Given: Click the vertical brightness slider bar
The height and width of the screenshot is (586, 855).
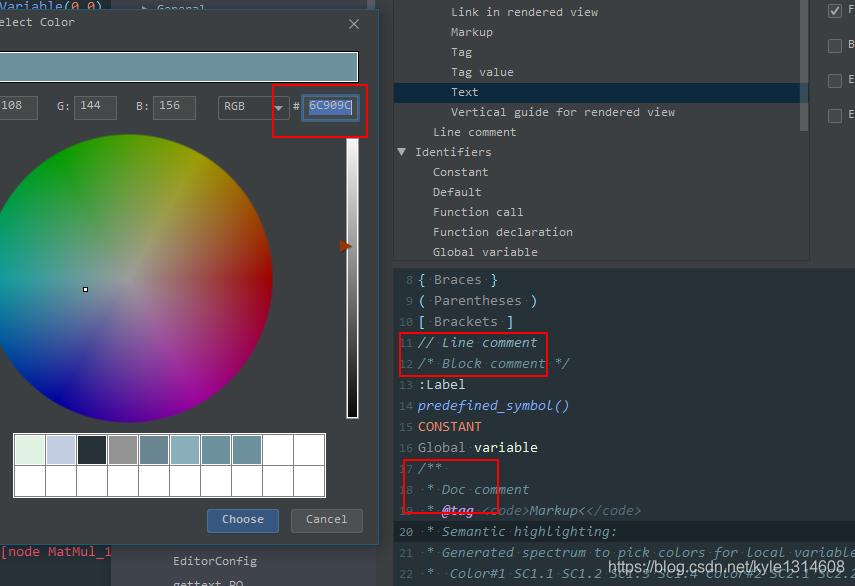Looking at the screenshot, I should (x=353, y=278).
